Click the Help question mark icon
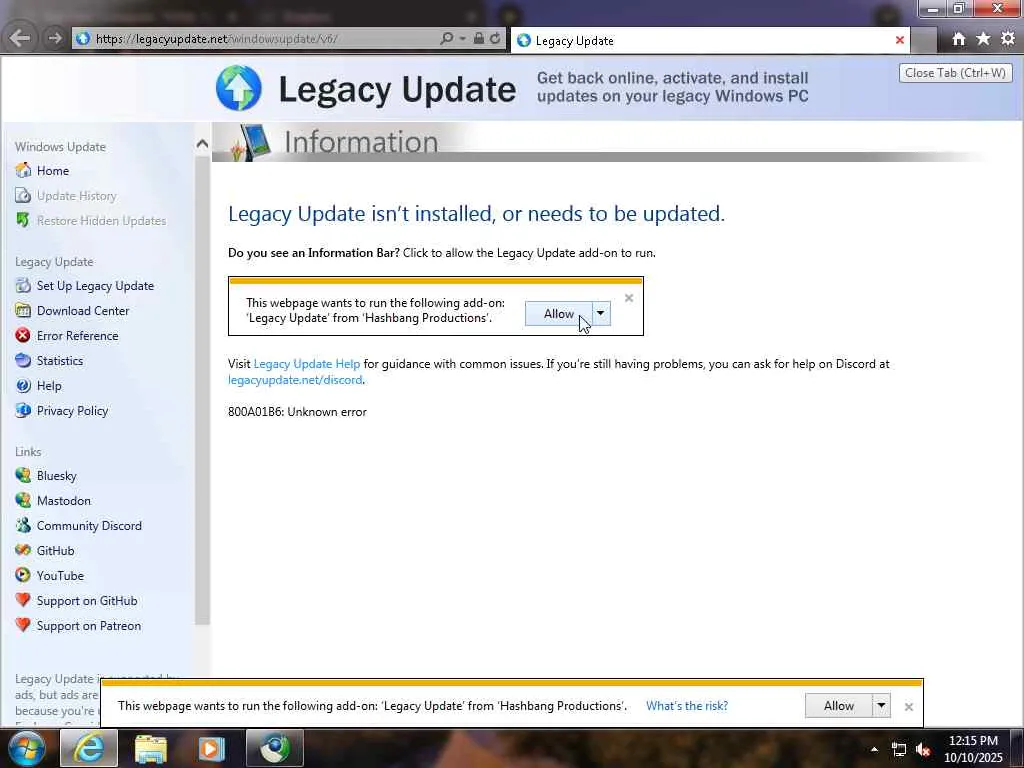This screenshot has width=1024, height=768. pos(23,385)
